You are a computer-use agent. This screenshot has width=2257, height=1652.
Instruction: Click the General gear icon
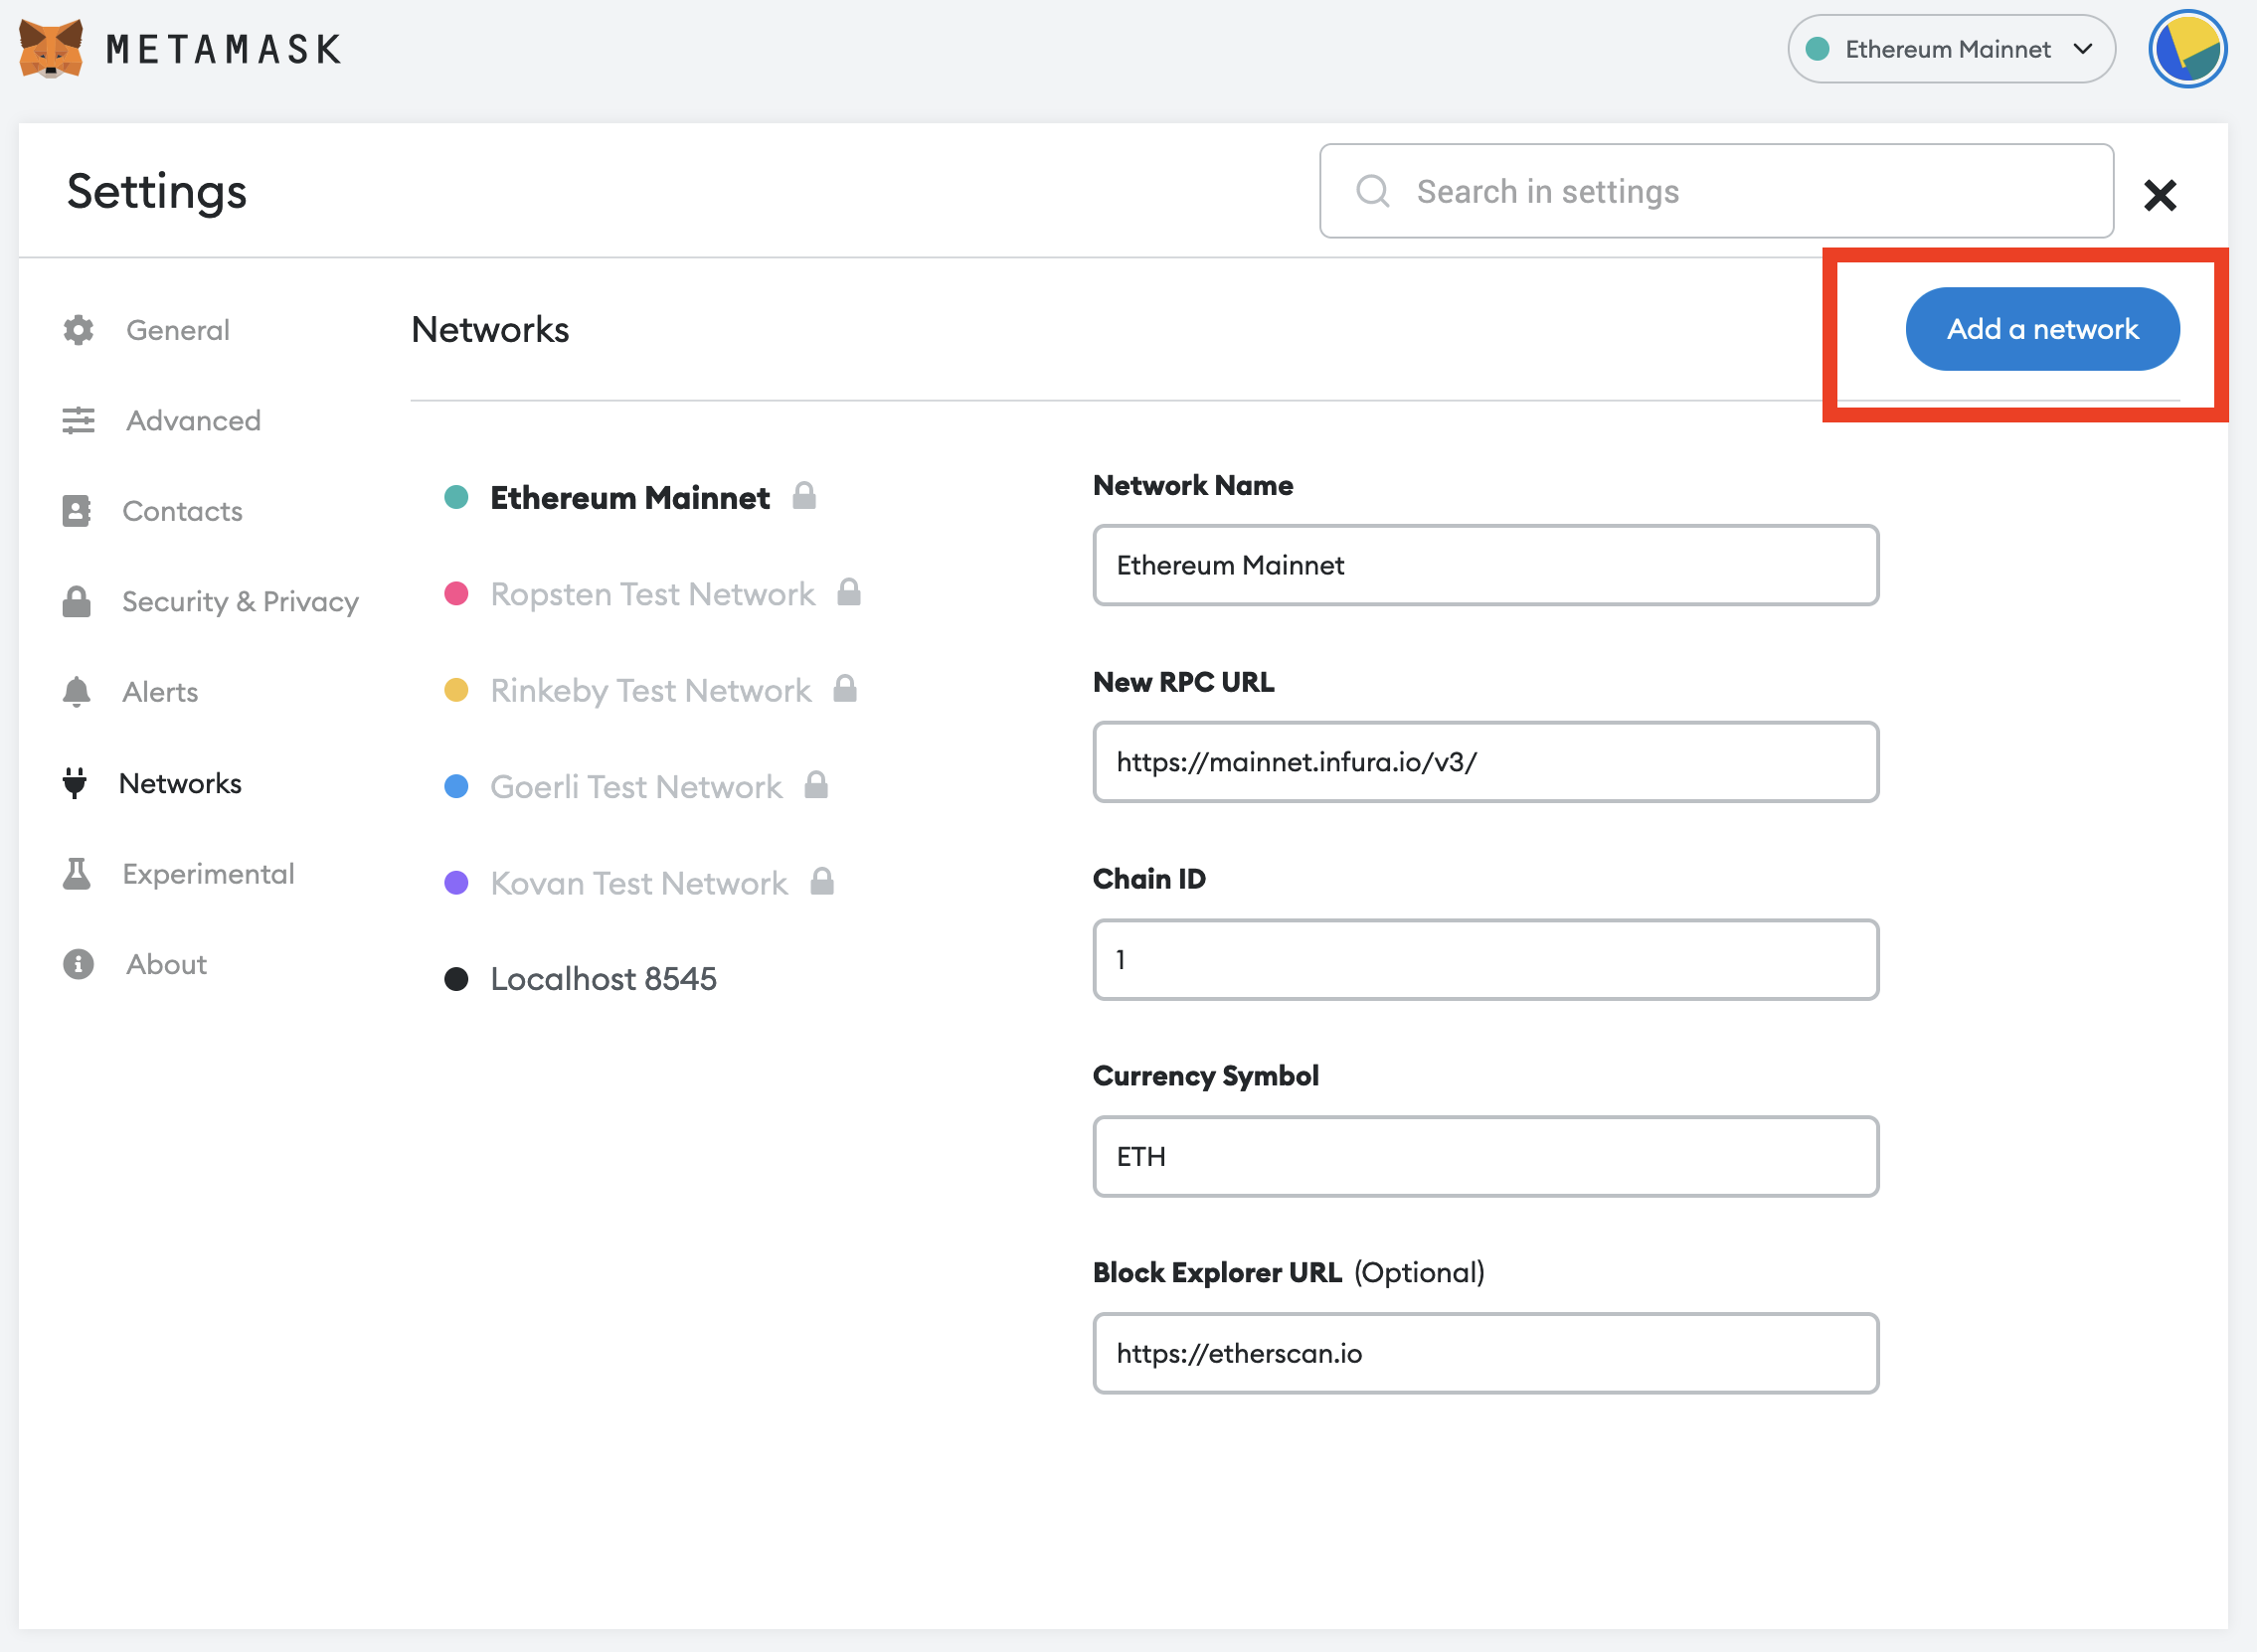pyautogui.click(x=78, y=330)
